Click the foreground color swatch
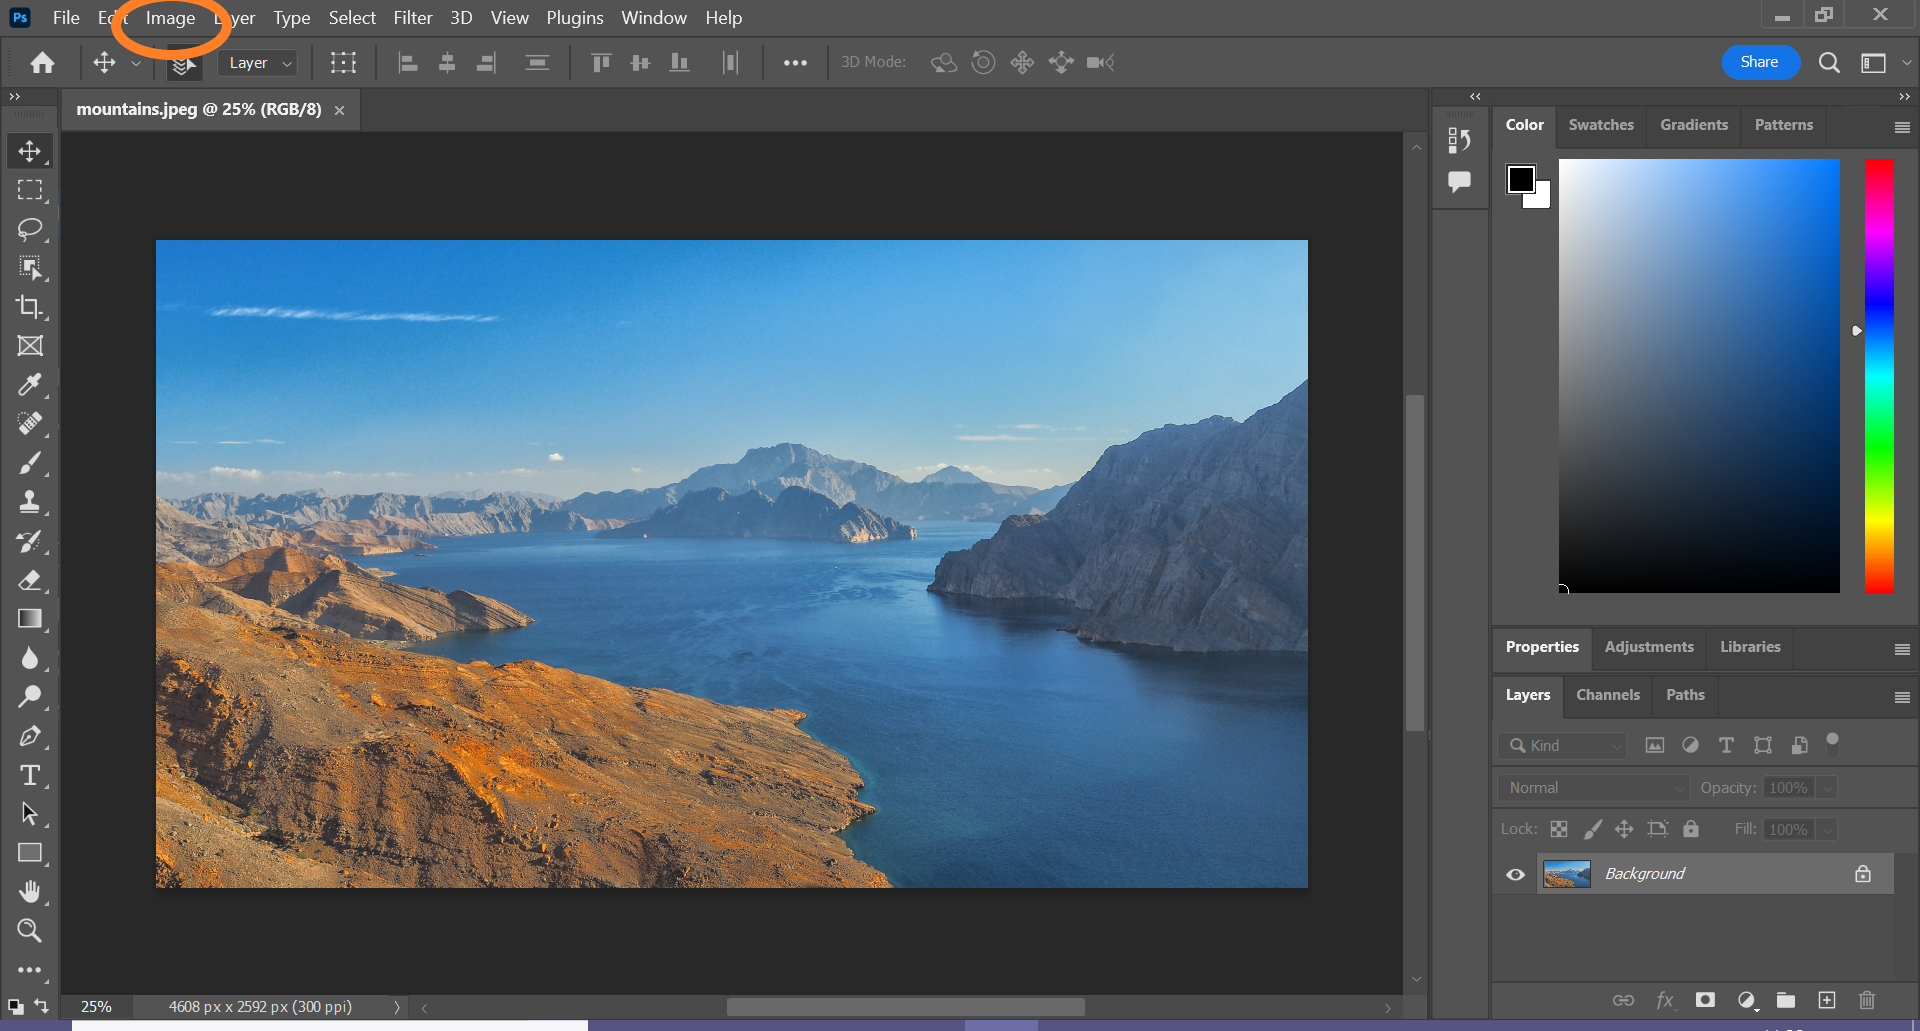 [x=1521, y=179]
